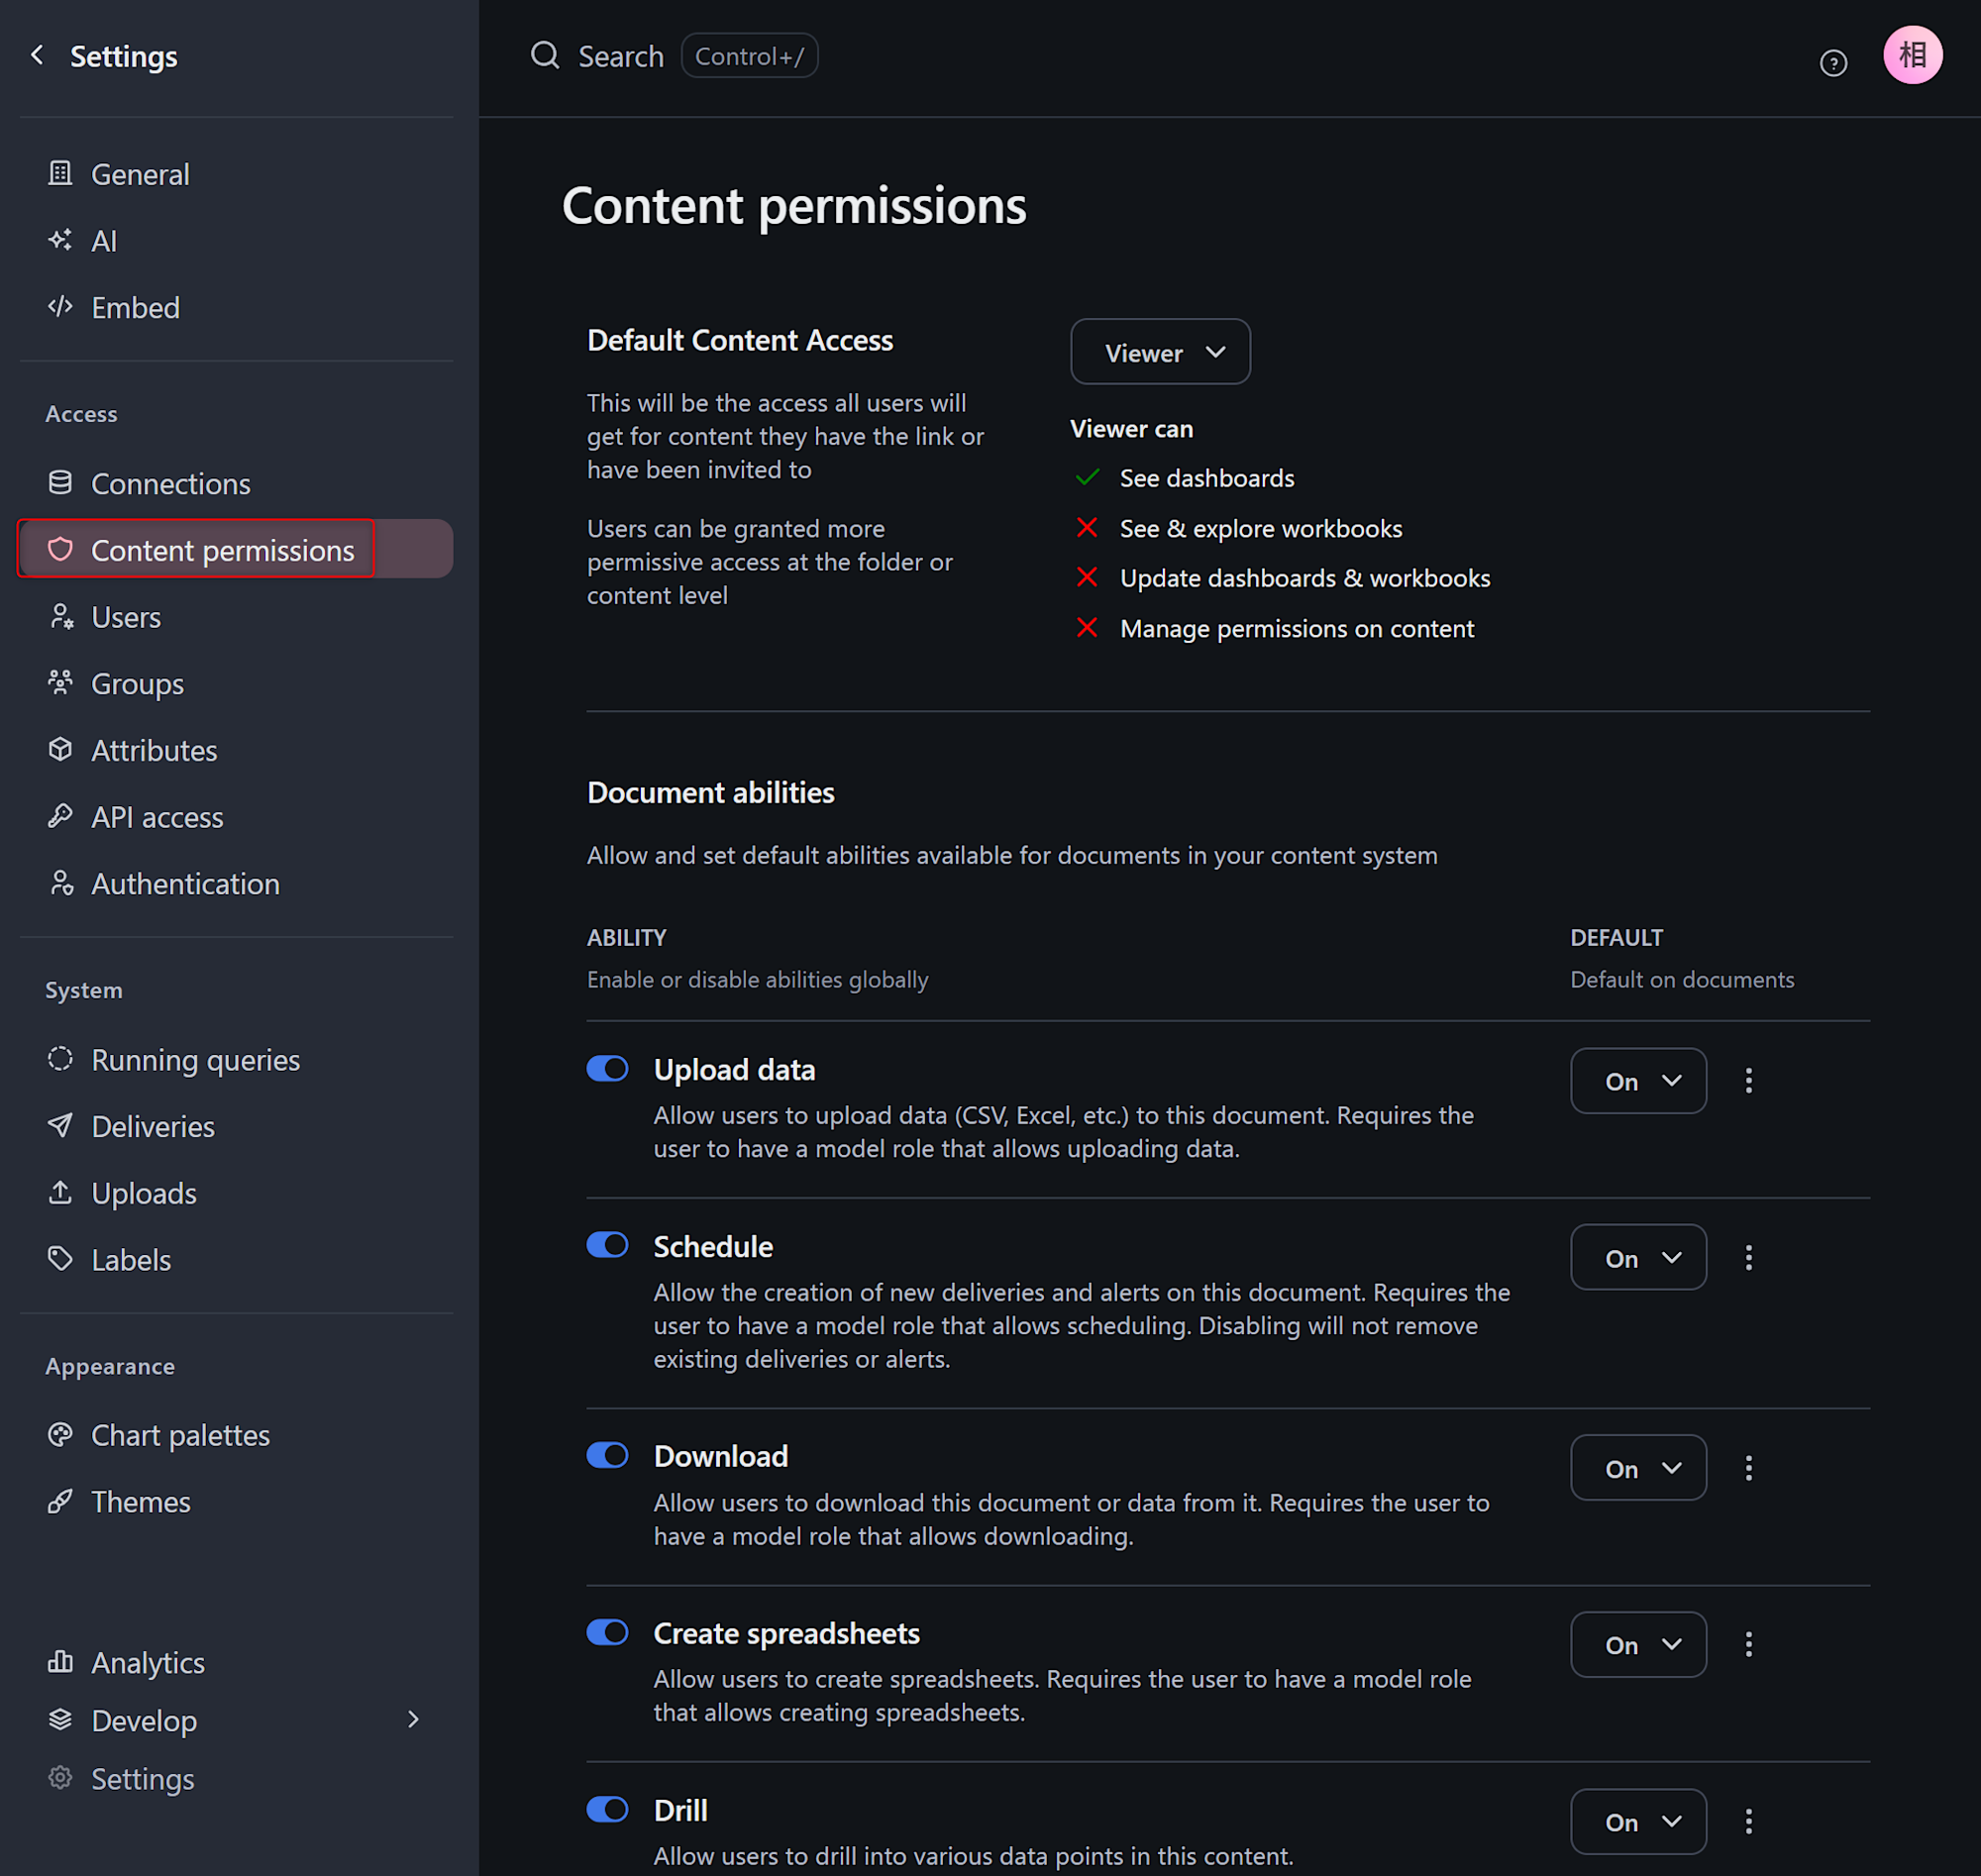Open Running queries page
1981x1876 pixels.
[195, 1060]
